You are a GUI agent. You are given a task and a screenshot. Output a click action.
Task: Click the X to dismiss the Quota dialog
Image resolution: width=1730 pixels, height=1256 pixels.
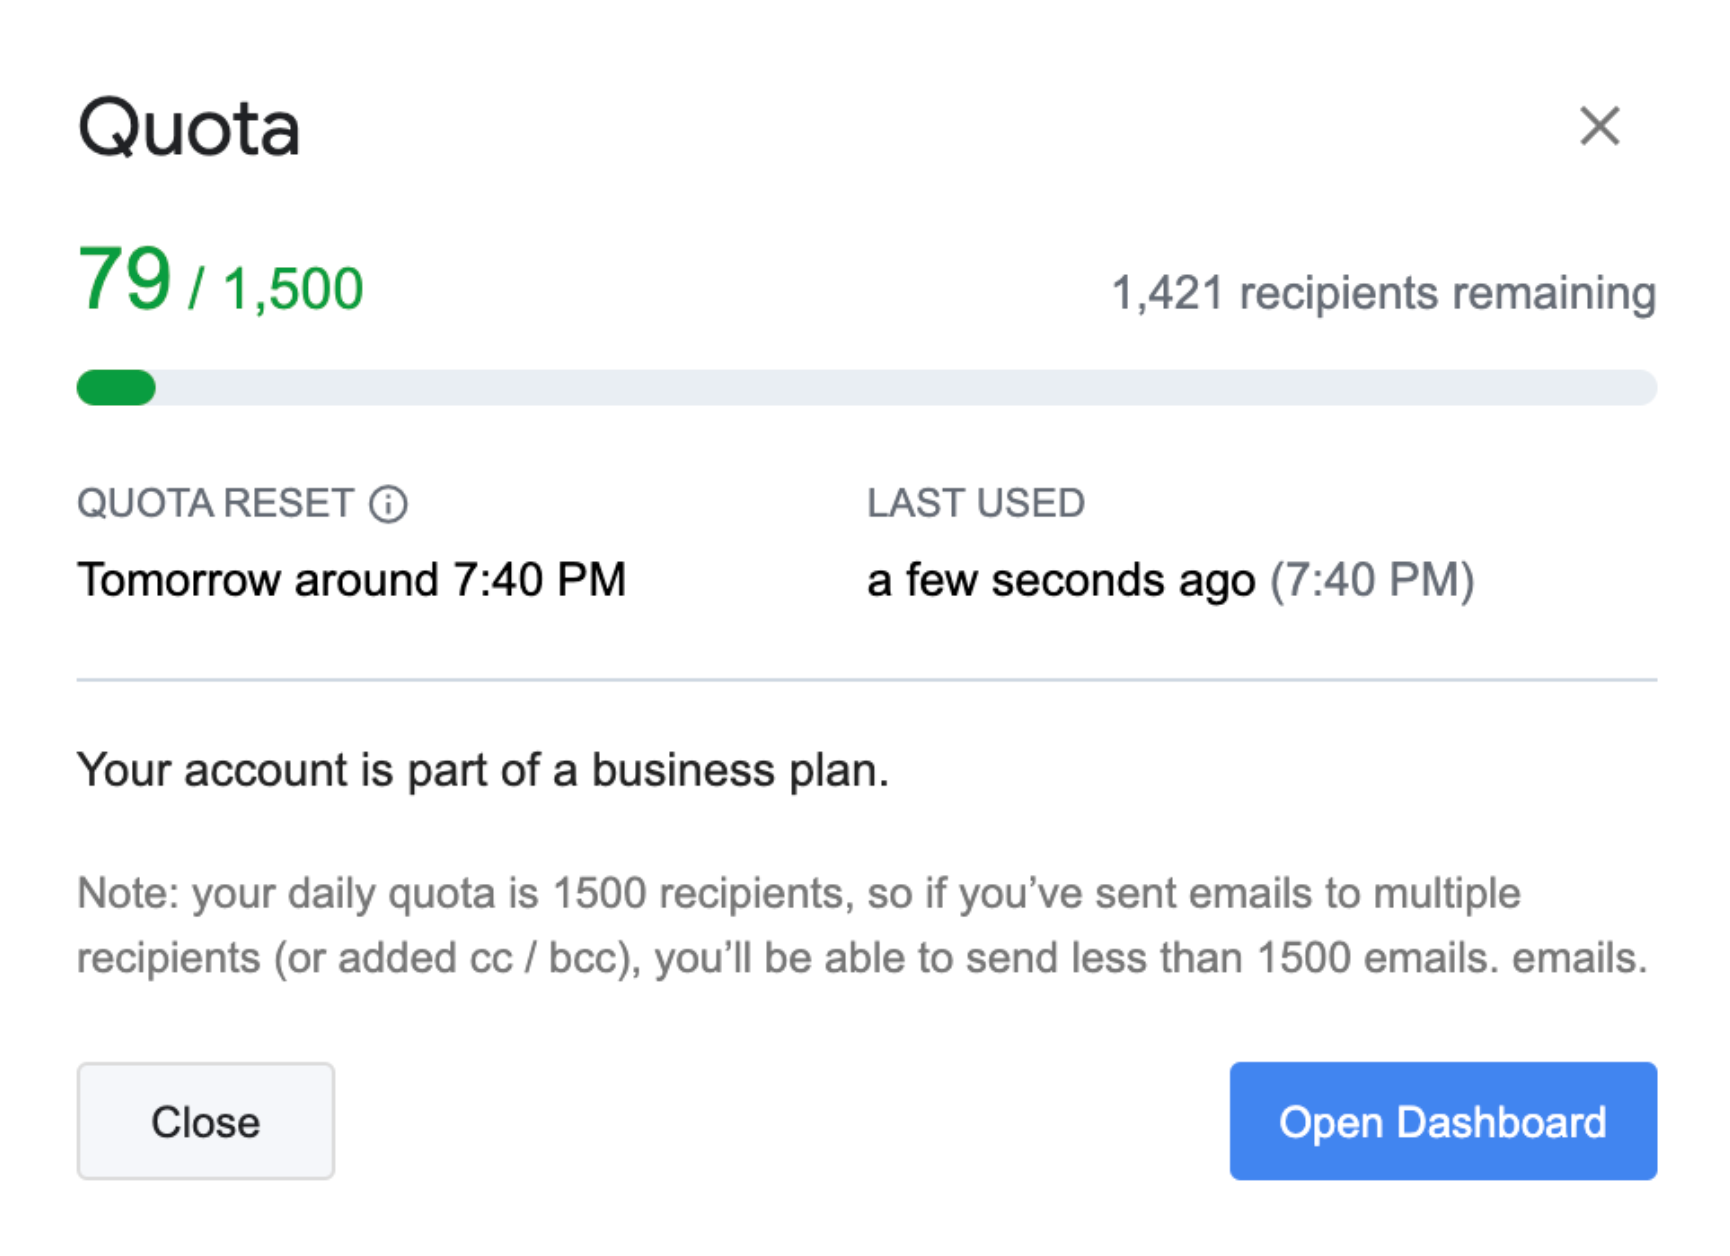[x=1601, y=126]
